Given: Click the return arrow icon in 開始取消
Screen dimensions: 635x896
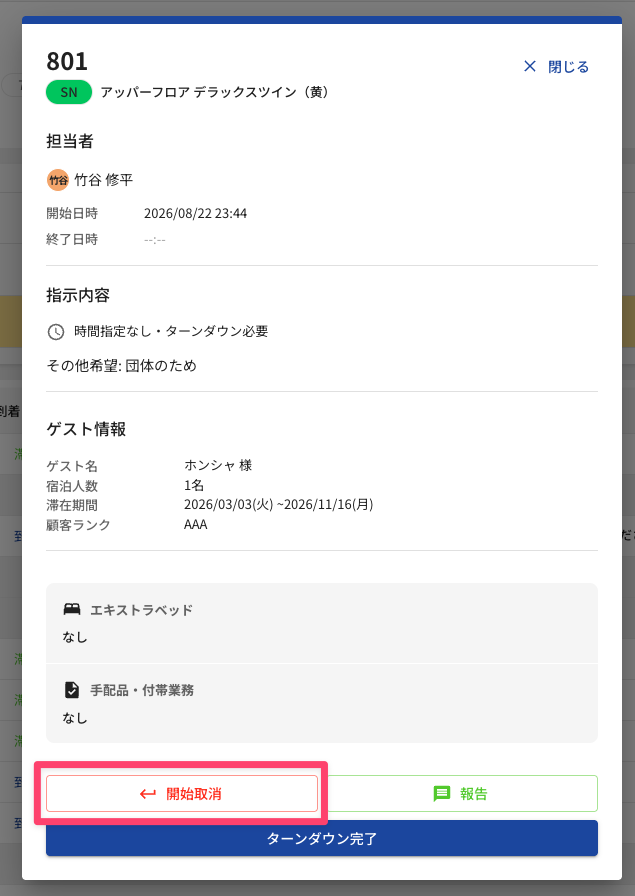Looking at the screenshot, I should tap(148, 794).
